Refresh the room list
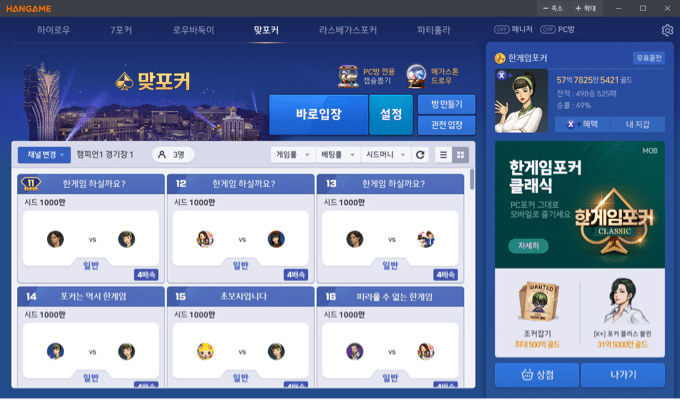The image size is (680, 400). tap(420, 155)
